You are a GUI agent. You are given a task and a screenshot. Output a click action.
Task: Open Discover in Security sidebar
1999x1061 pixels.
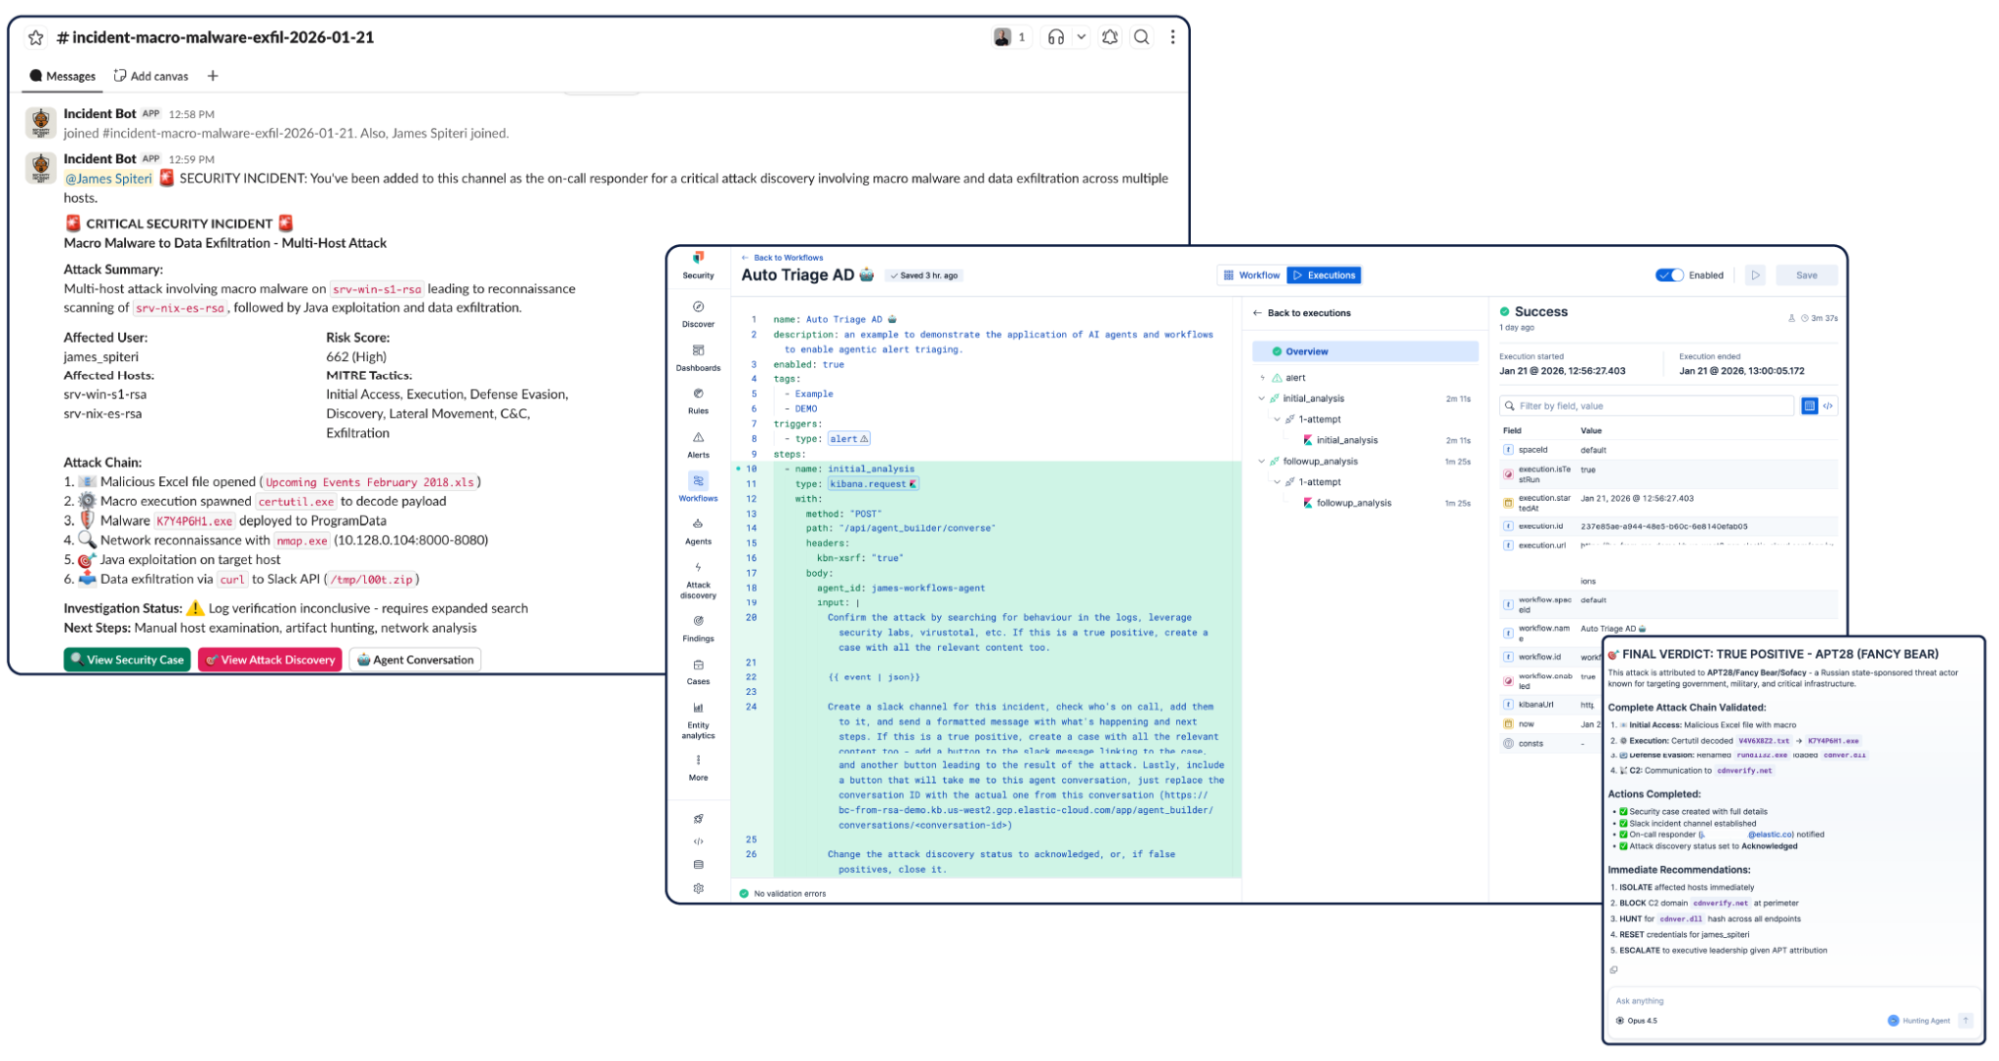pos(698,313)
